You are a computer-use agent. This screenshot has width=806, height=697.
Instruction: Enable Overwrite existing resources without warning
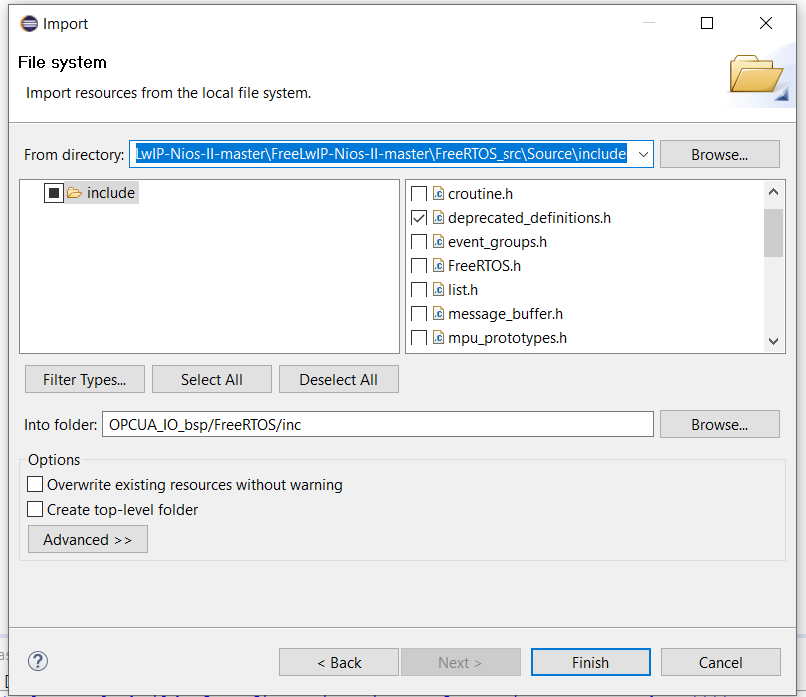(x=36, y=485)
